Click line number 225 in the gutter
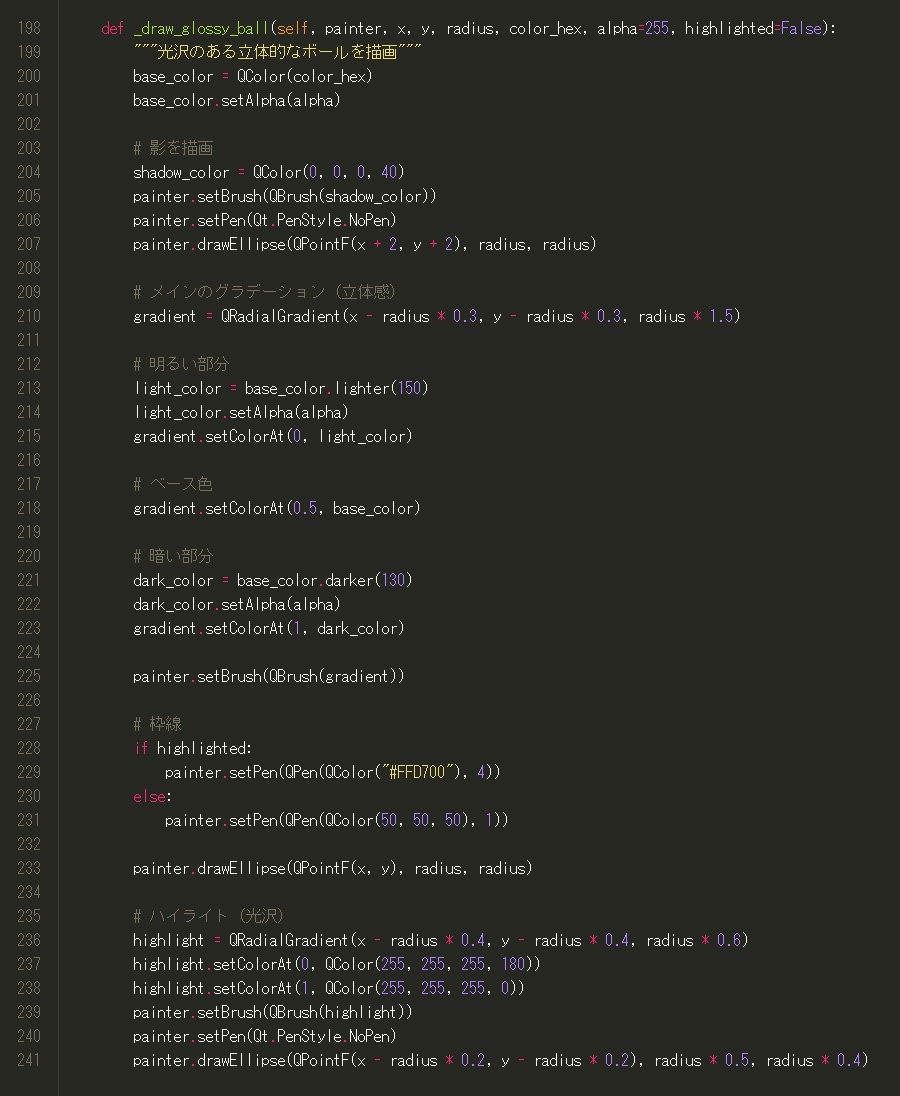This screenshot has width=900, height=1096. (29, 676)
